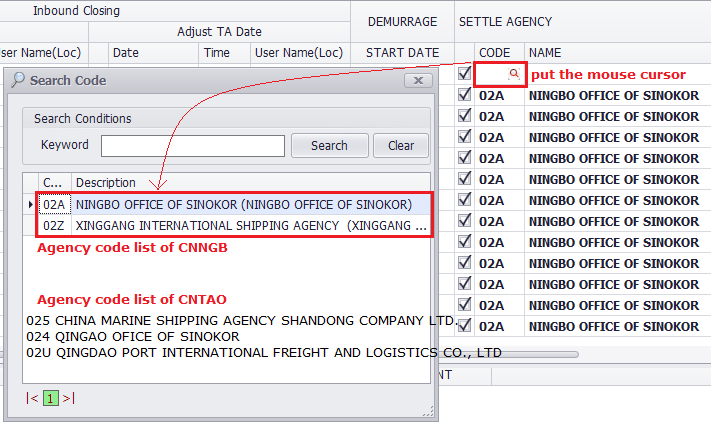The width and height of the screenshot is (711, 422).
Task: Click the resize grip of Search Code dialog
Action: (428, 411)
